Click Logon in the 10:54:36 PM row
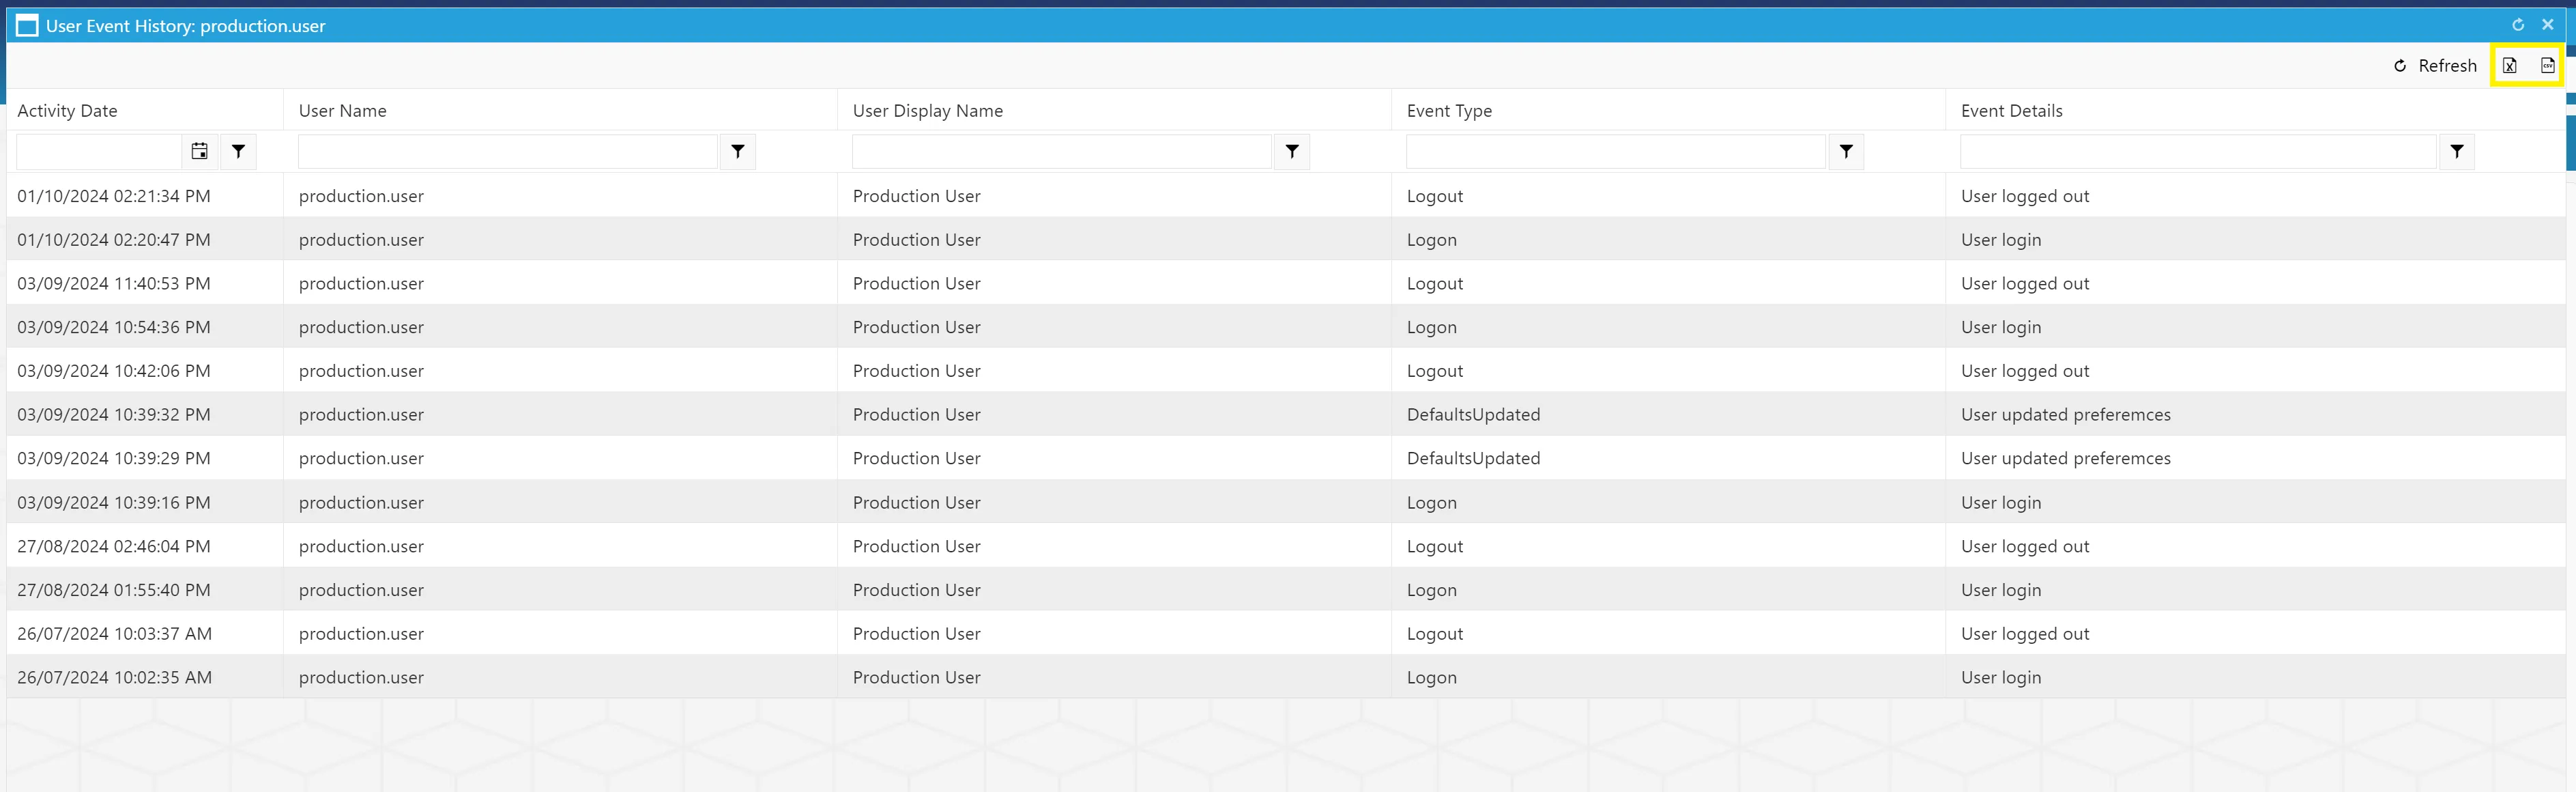2576x792 pixels. tap(1431, 327)
